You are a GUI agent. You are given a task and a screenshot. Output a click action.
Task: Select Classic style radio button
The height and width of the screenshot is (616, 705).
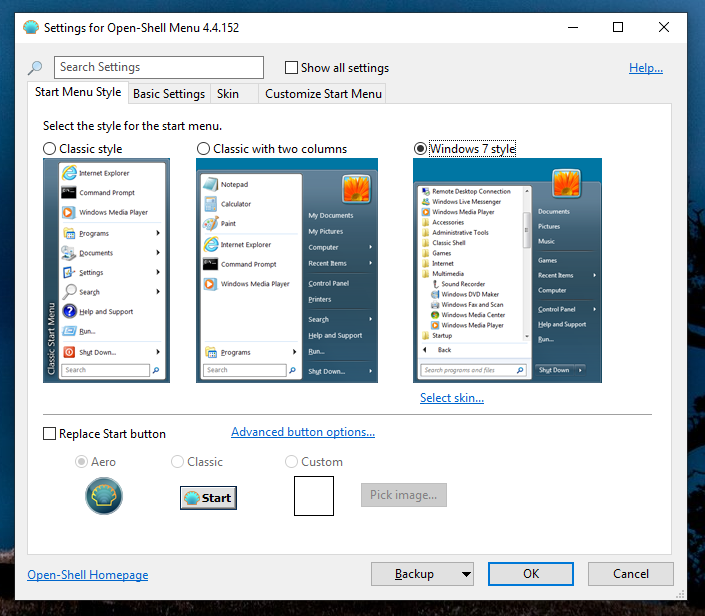[x=49, y=149]
